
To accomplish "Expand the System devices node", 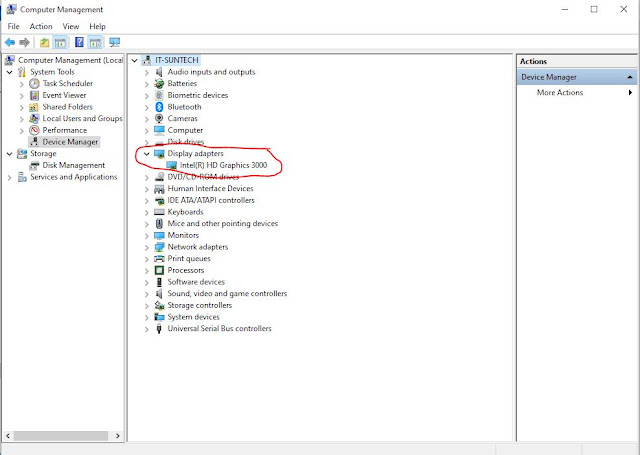I will click(x=147, y=317).
